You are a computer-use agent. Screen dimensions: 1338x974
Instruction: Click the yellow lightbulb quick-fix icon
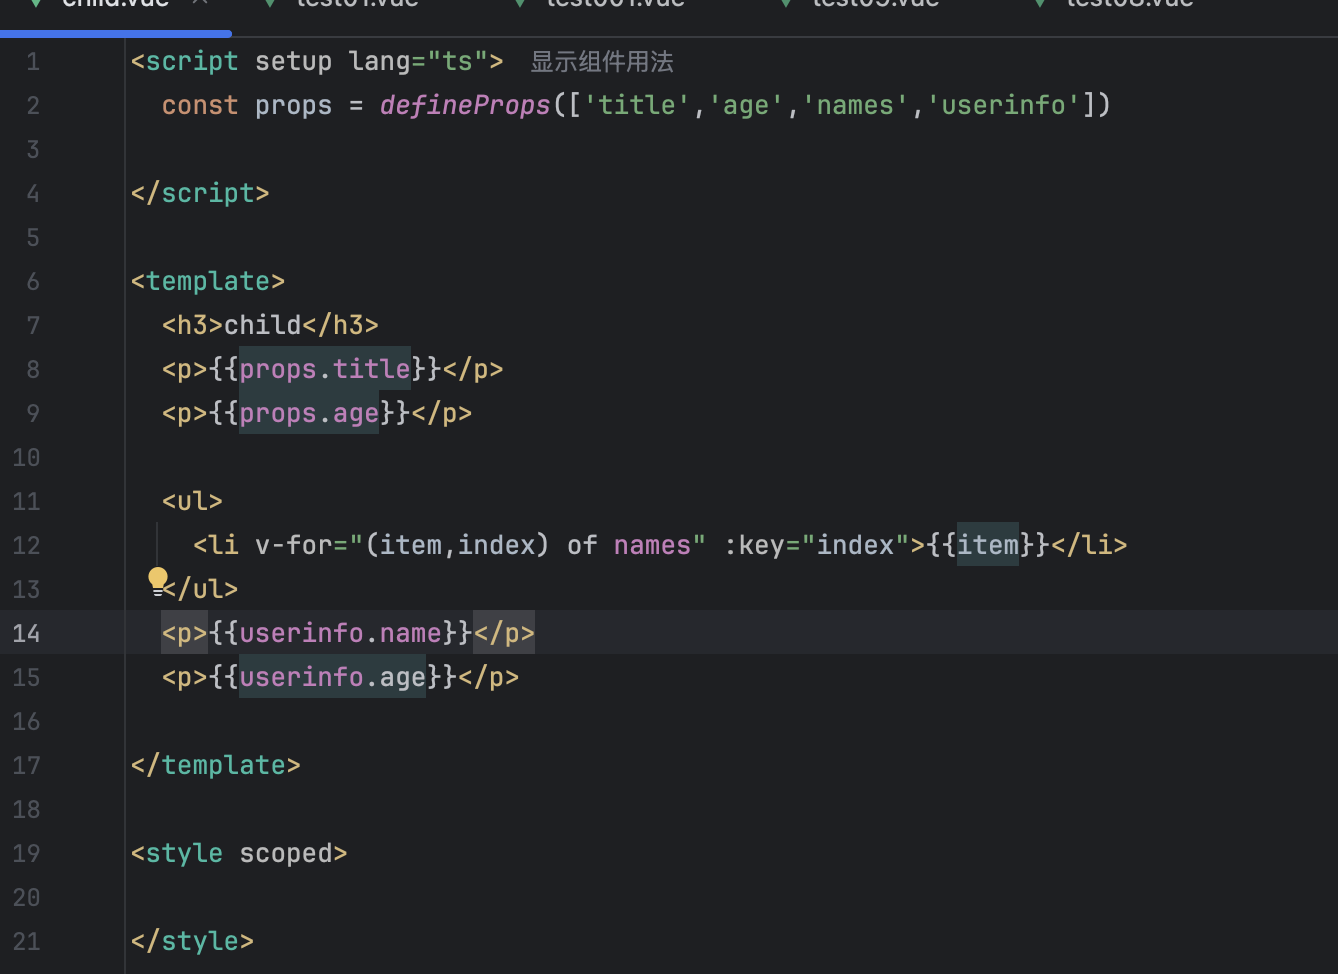coord(158,579)
